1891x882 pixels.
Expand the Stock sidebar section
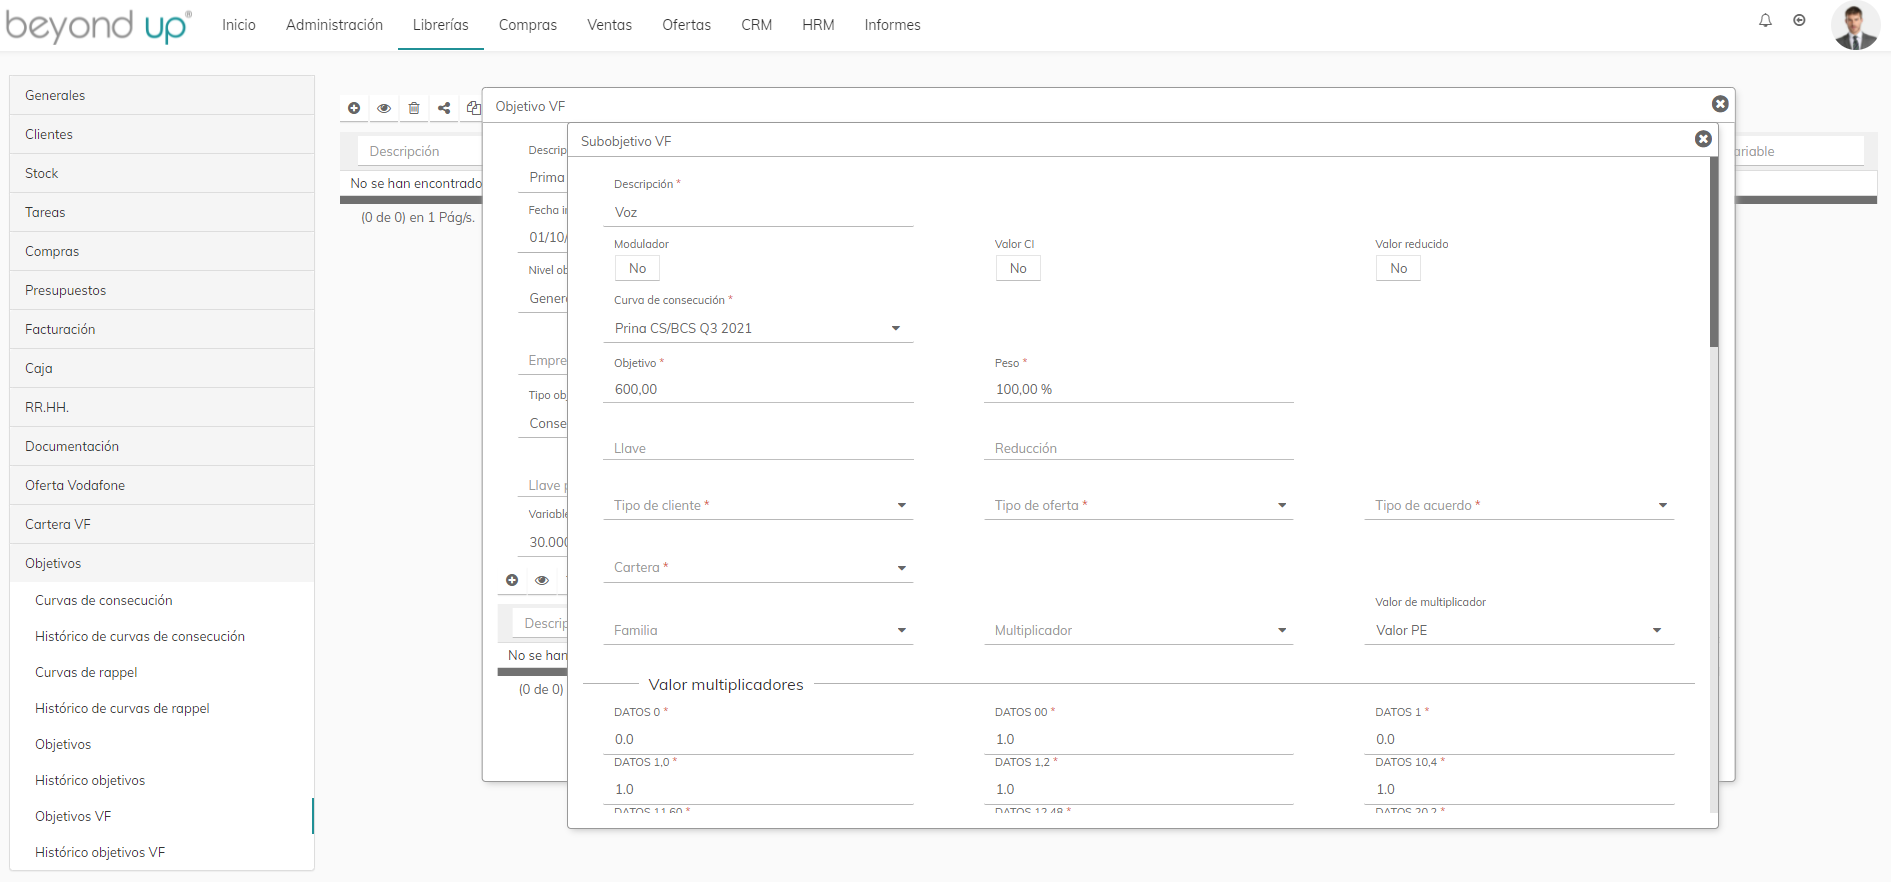(x=162, y=173)
